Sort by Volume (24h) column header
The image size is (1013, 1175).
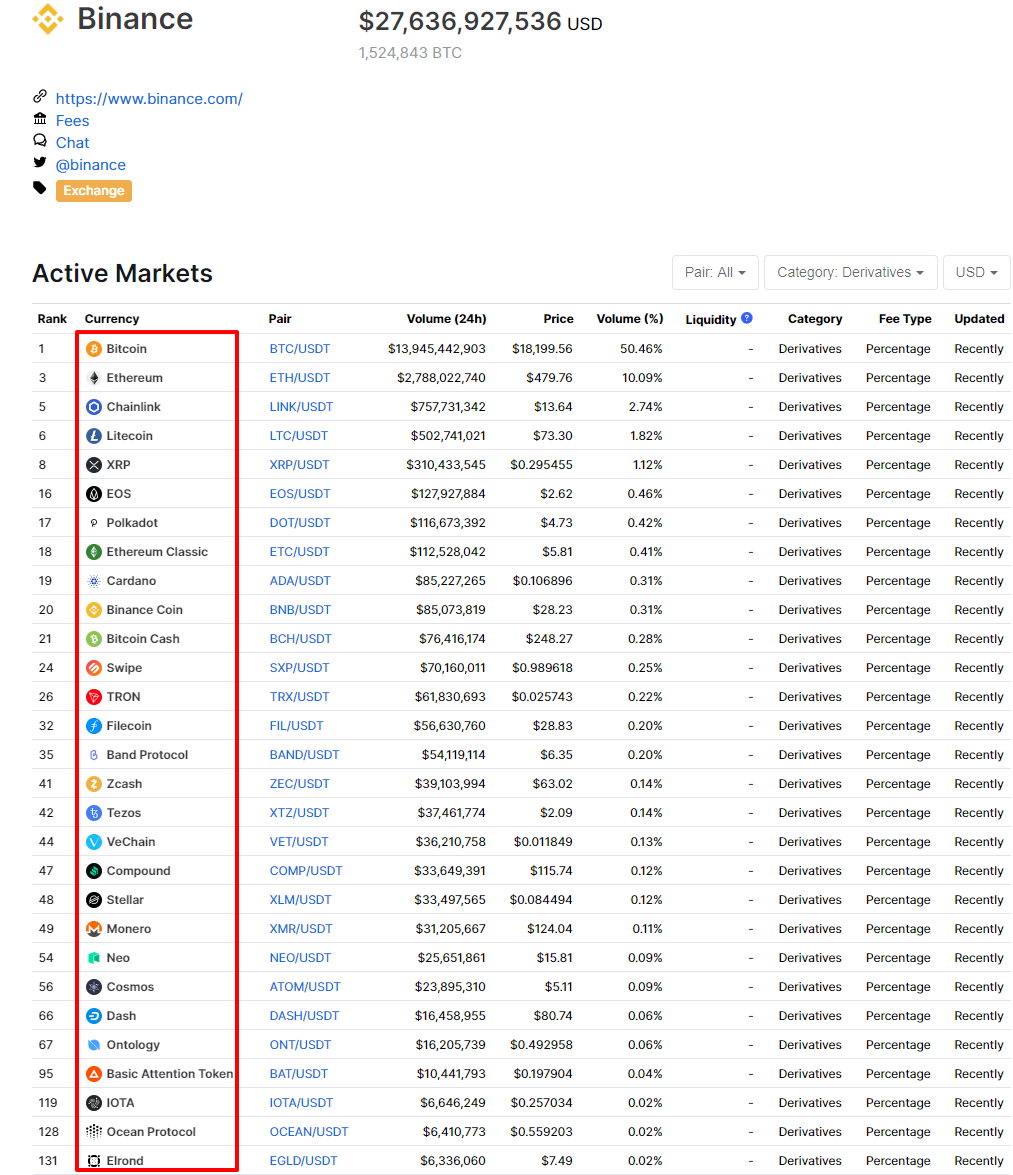click(447, 318)
